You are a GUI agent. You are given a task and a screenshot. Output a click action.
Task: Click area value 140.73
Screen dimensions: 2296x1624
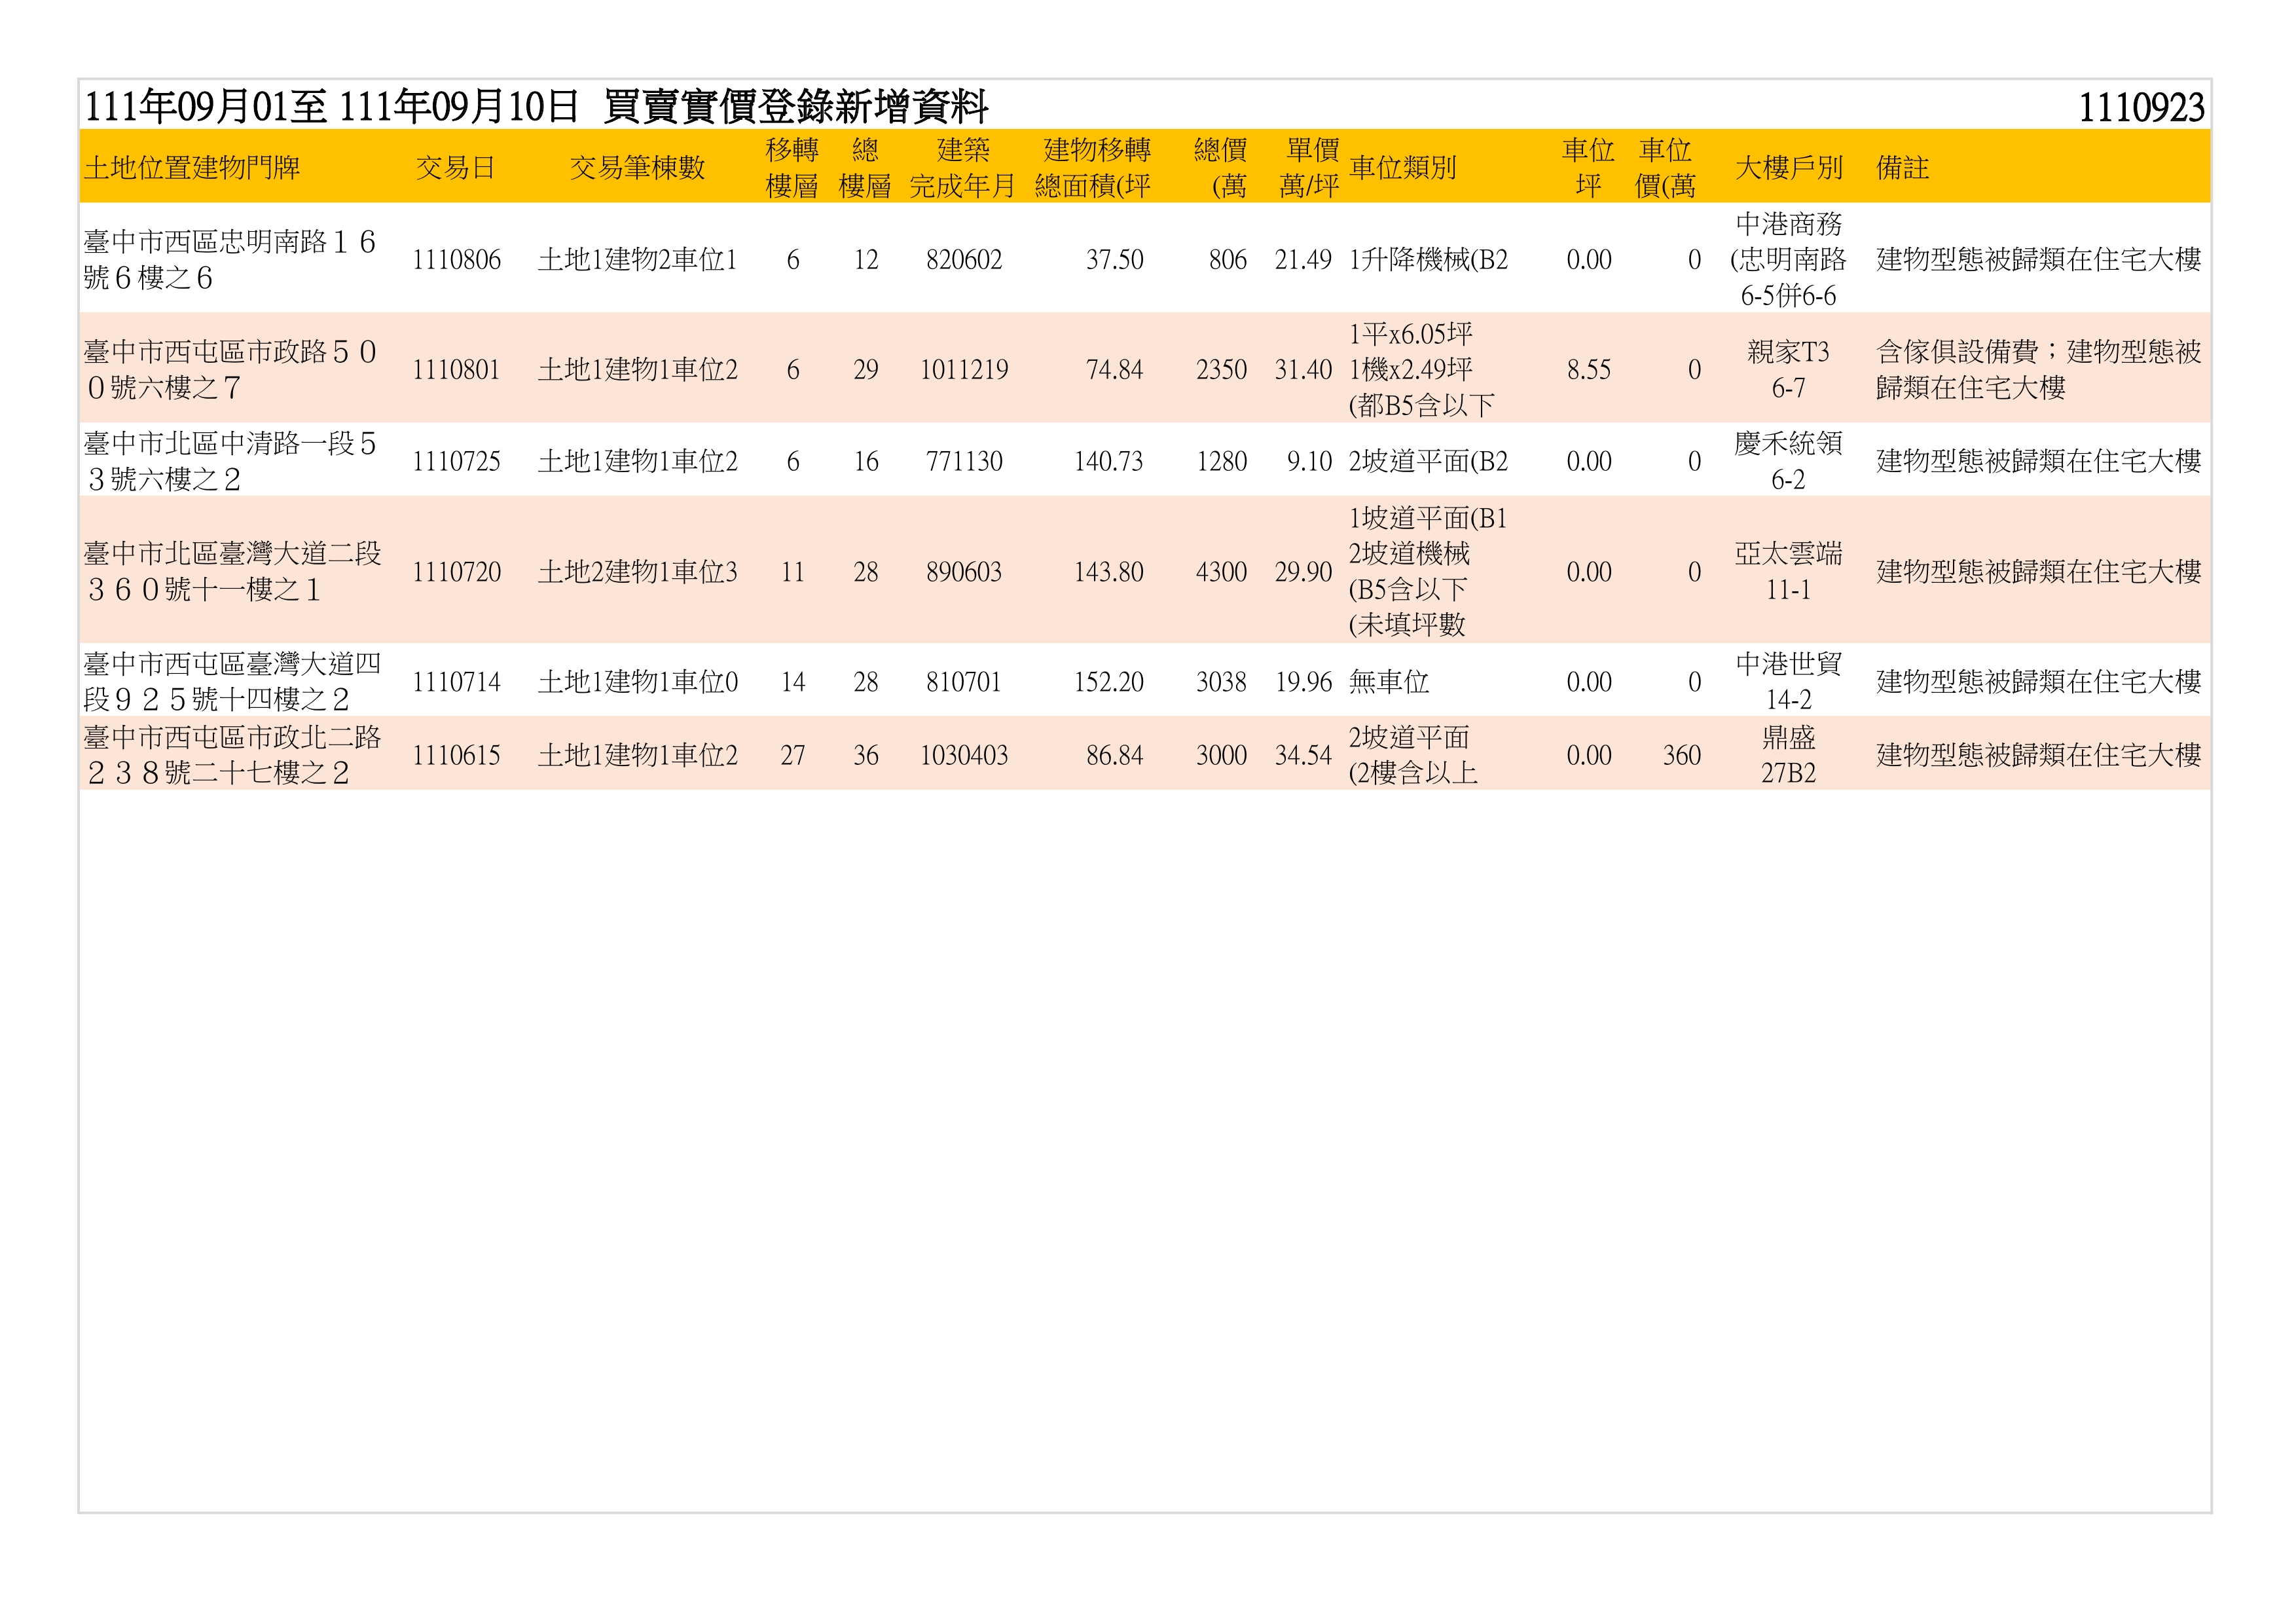pos(1109,461)
